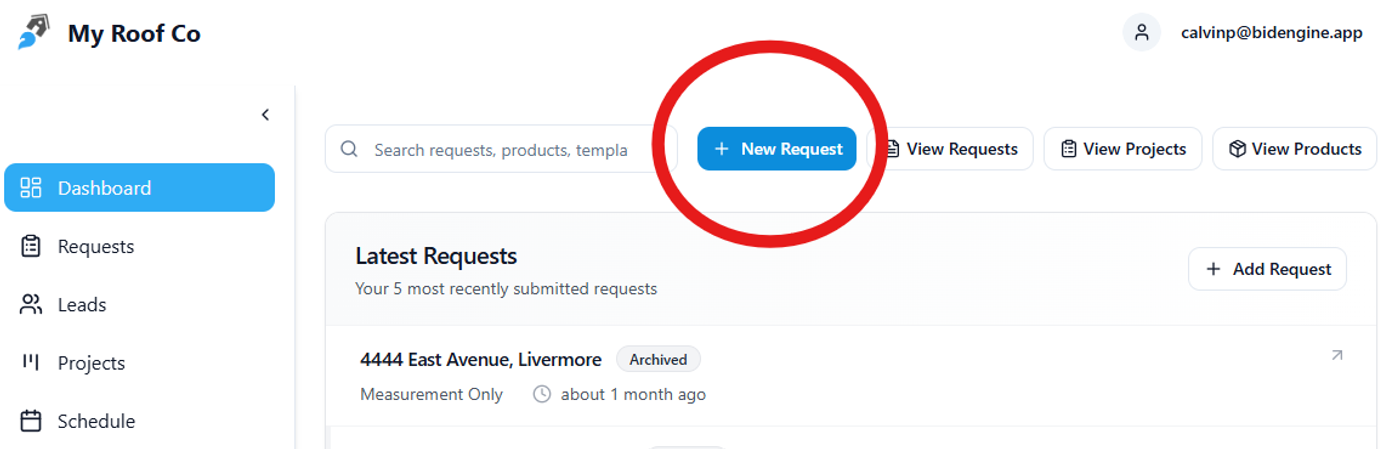Image resolution: width=1400 pixels, height=449 pixels.
Task: Click the Archived status badge
Action: [x=658, y=360]
